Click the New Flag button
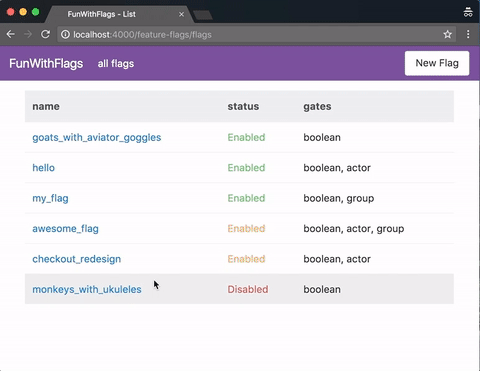The height and width of the screenshot is (371, 480). pyautogui.click(x=437, y=63)
